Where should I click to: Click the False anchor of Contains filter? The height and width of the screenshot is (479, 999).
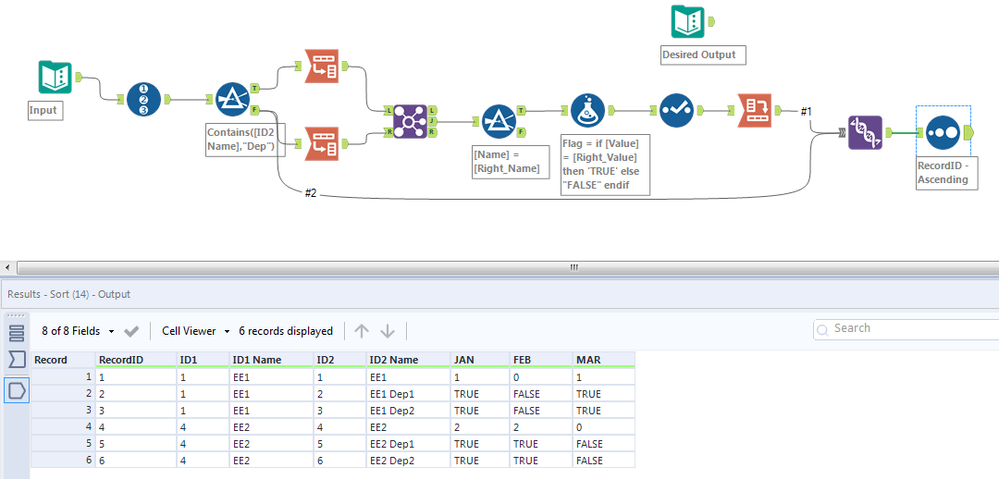click(x=255, y=110)
